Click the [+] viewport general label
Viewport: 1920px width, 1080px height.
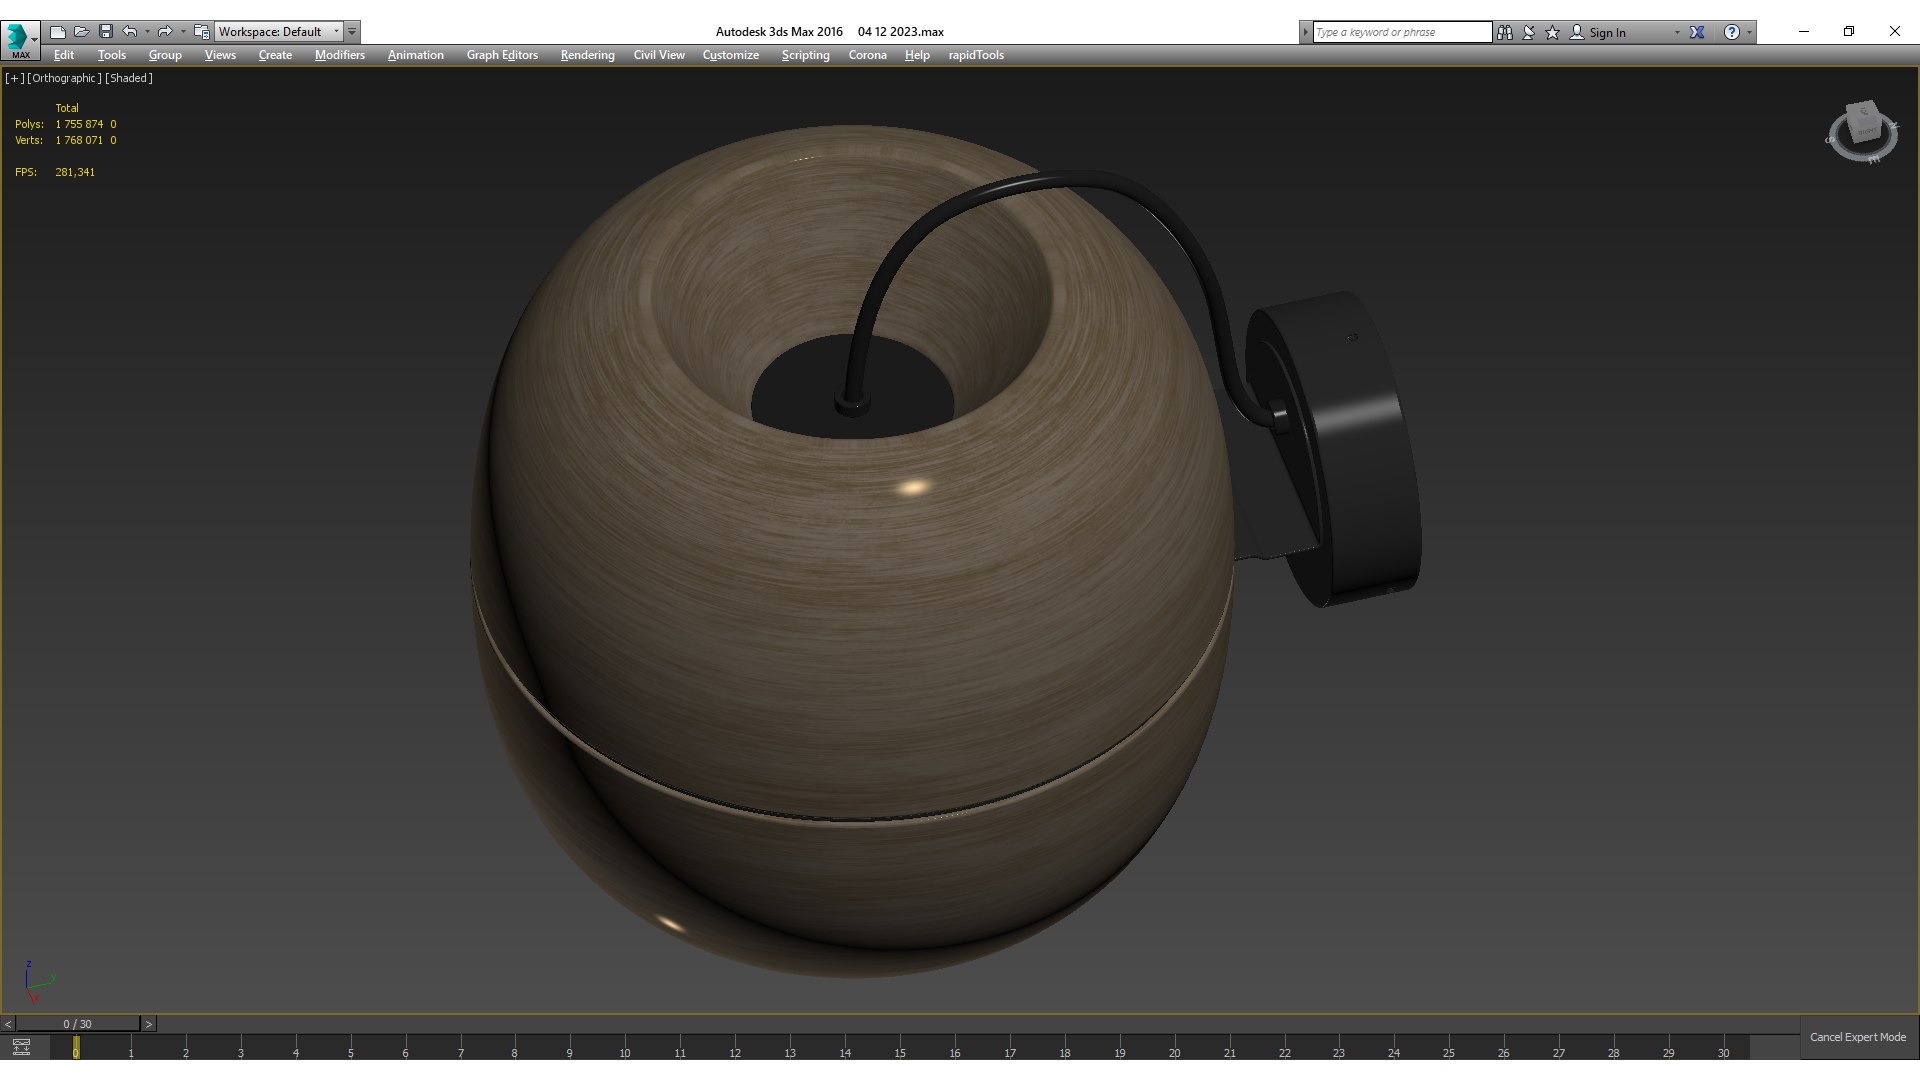(14, 78)
